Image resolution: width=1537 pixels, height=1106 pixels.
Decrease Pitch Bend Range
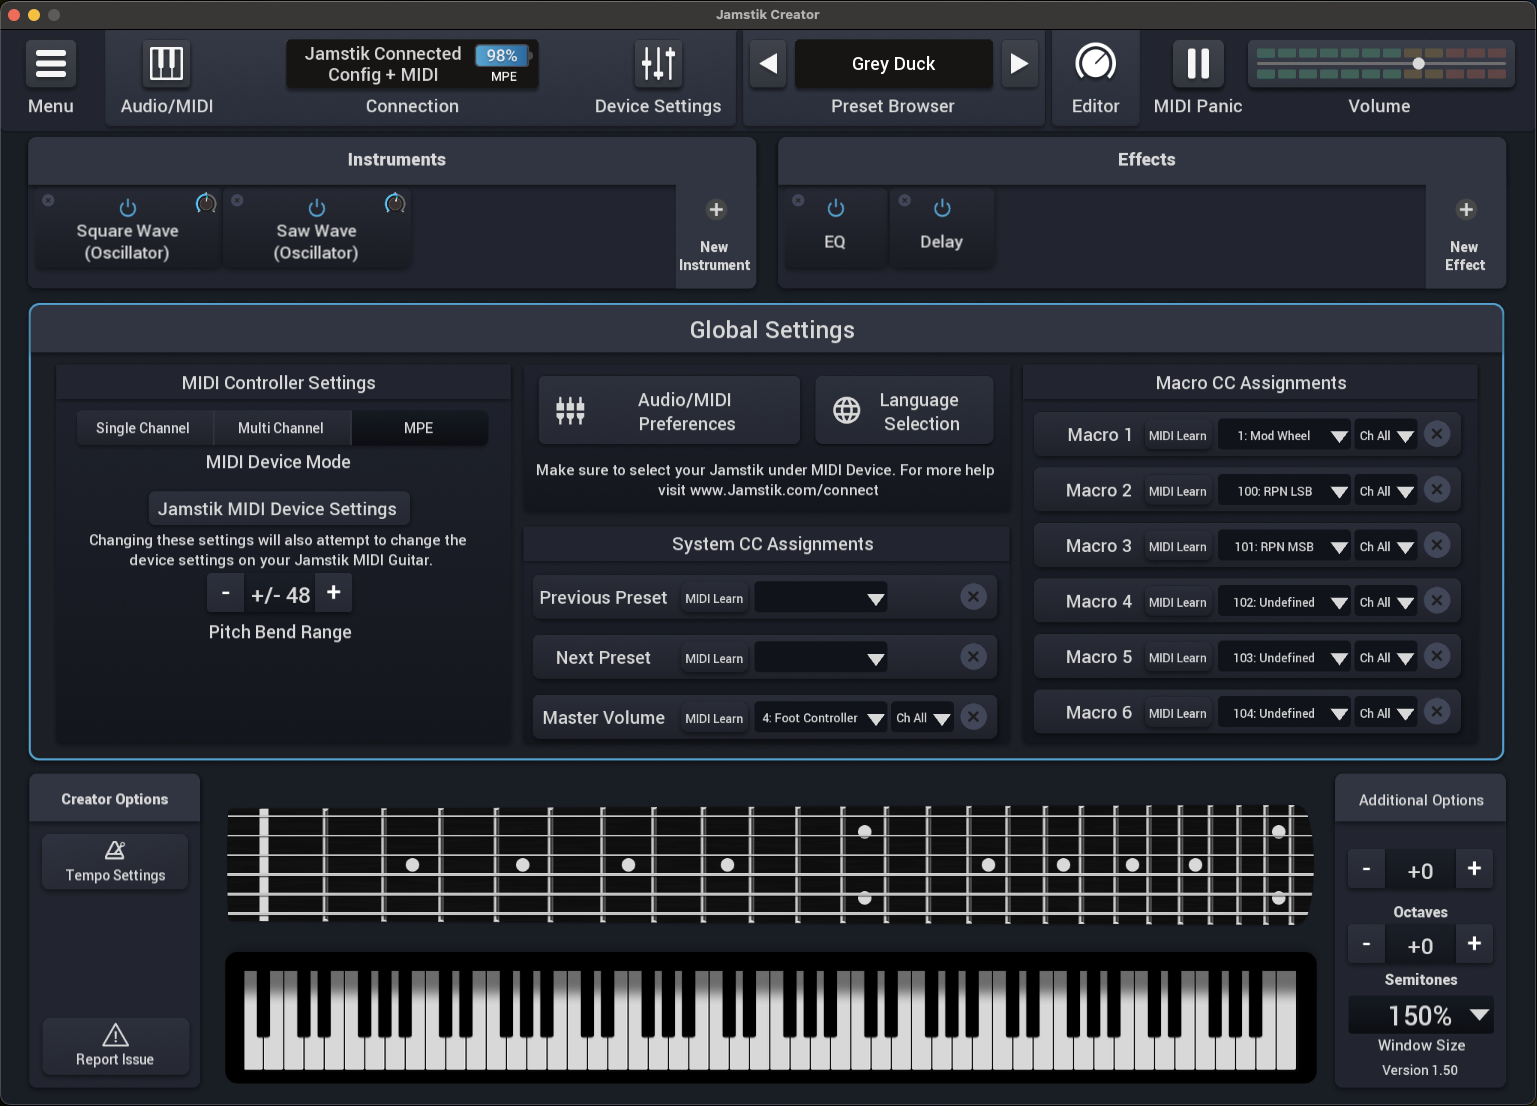[x=226, y=593]
